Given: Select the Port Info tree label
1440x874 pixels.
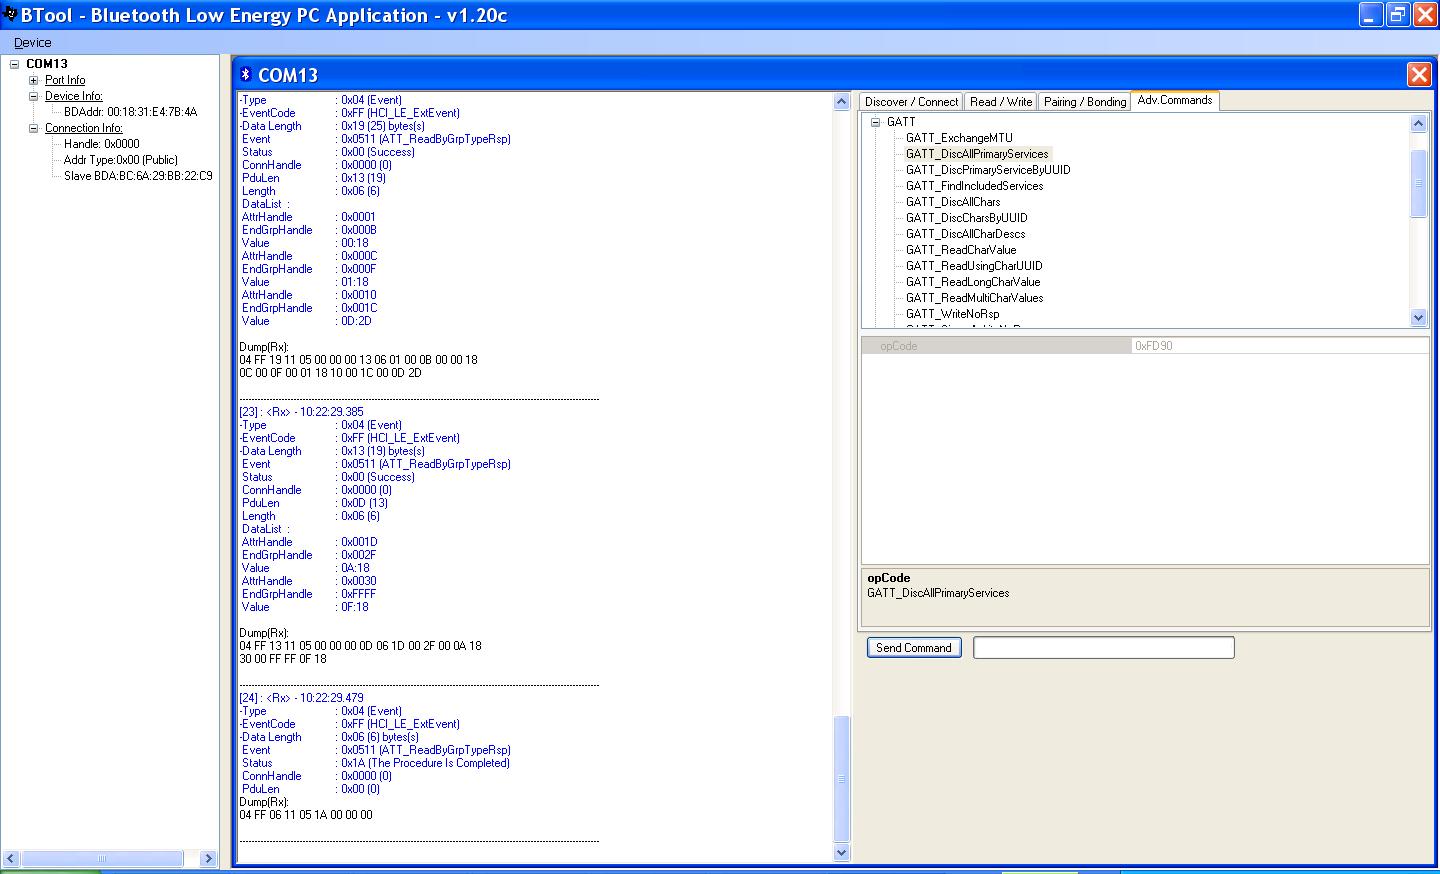Looking at the screenshot, I should pos(65,80).
